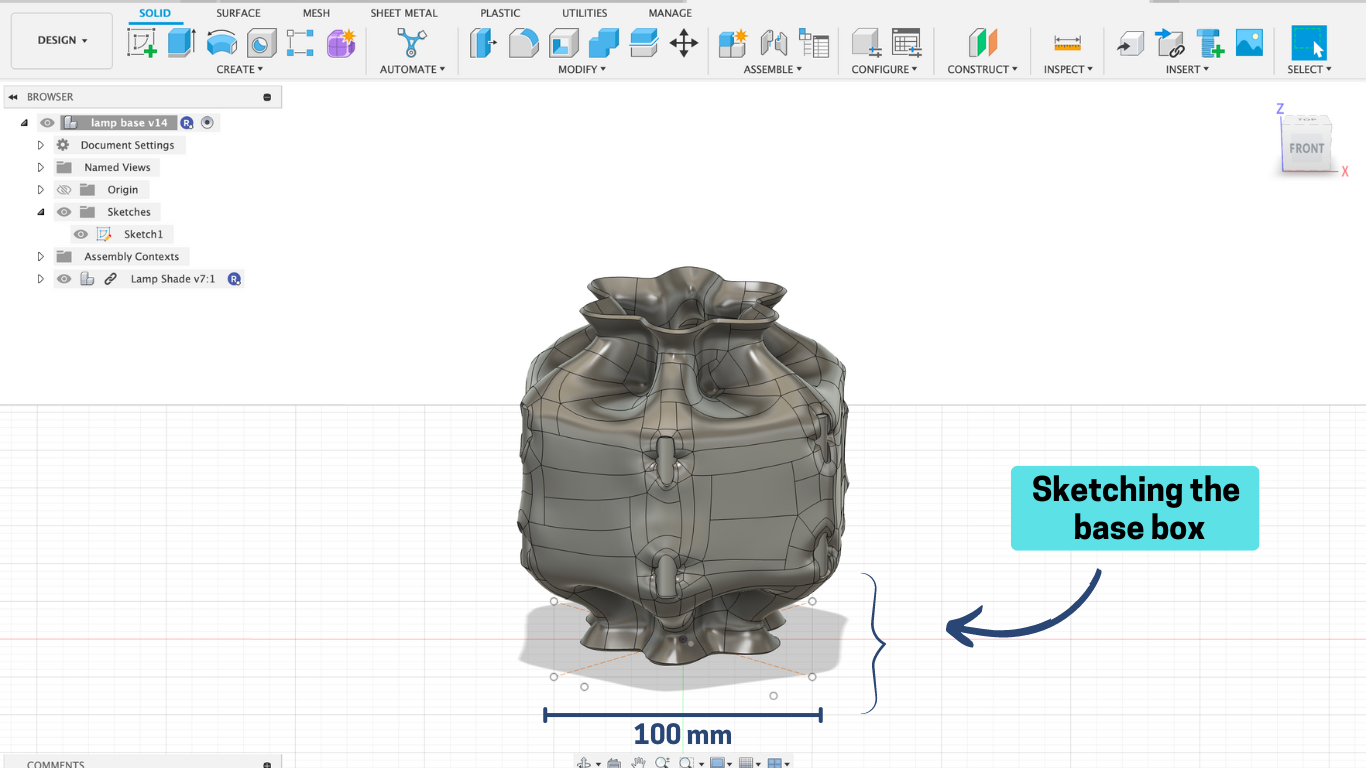Click the R badge beside lamp base v14

(187, 123)
